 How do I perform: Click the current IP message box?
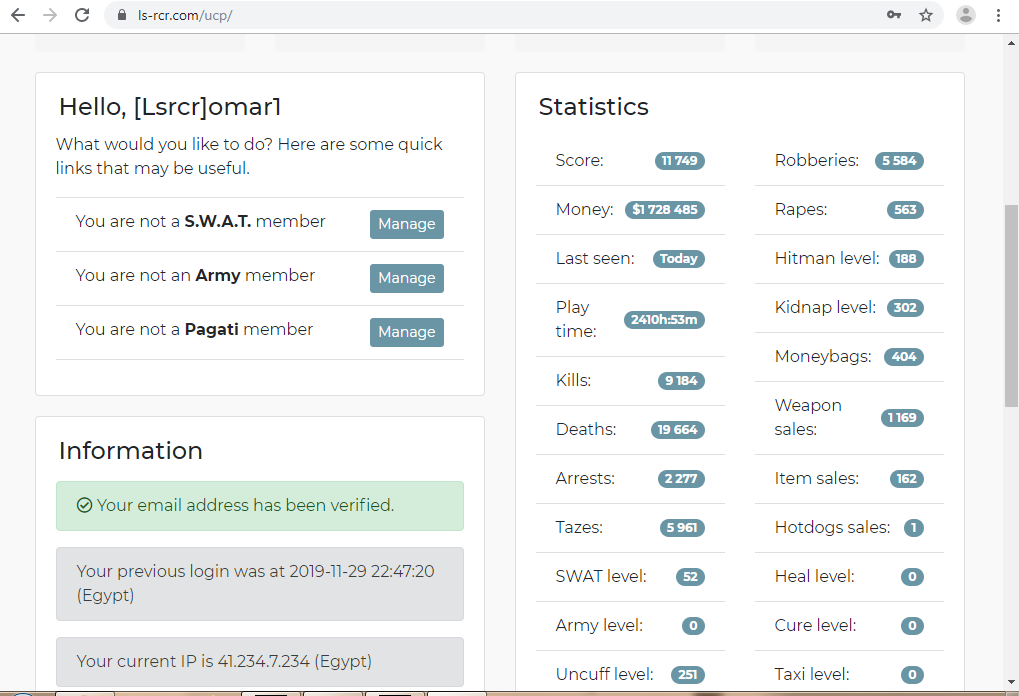pyautogui.click(x=260, y=662)
